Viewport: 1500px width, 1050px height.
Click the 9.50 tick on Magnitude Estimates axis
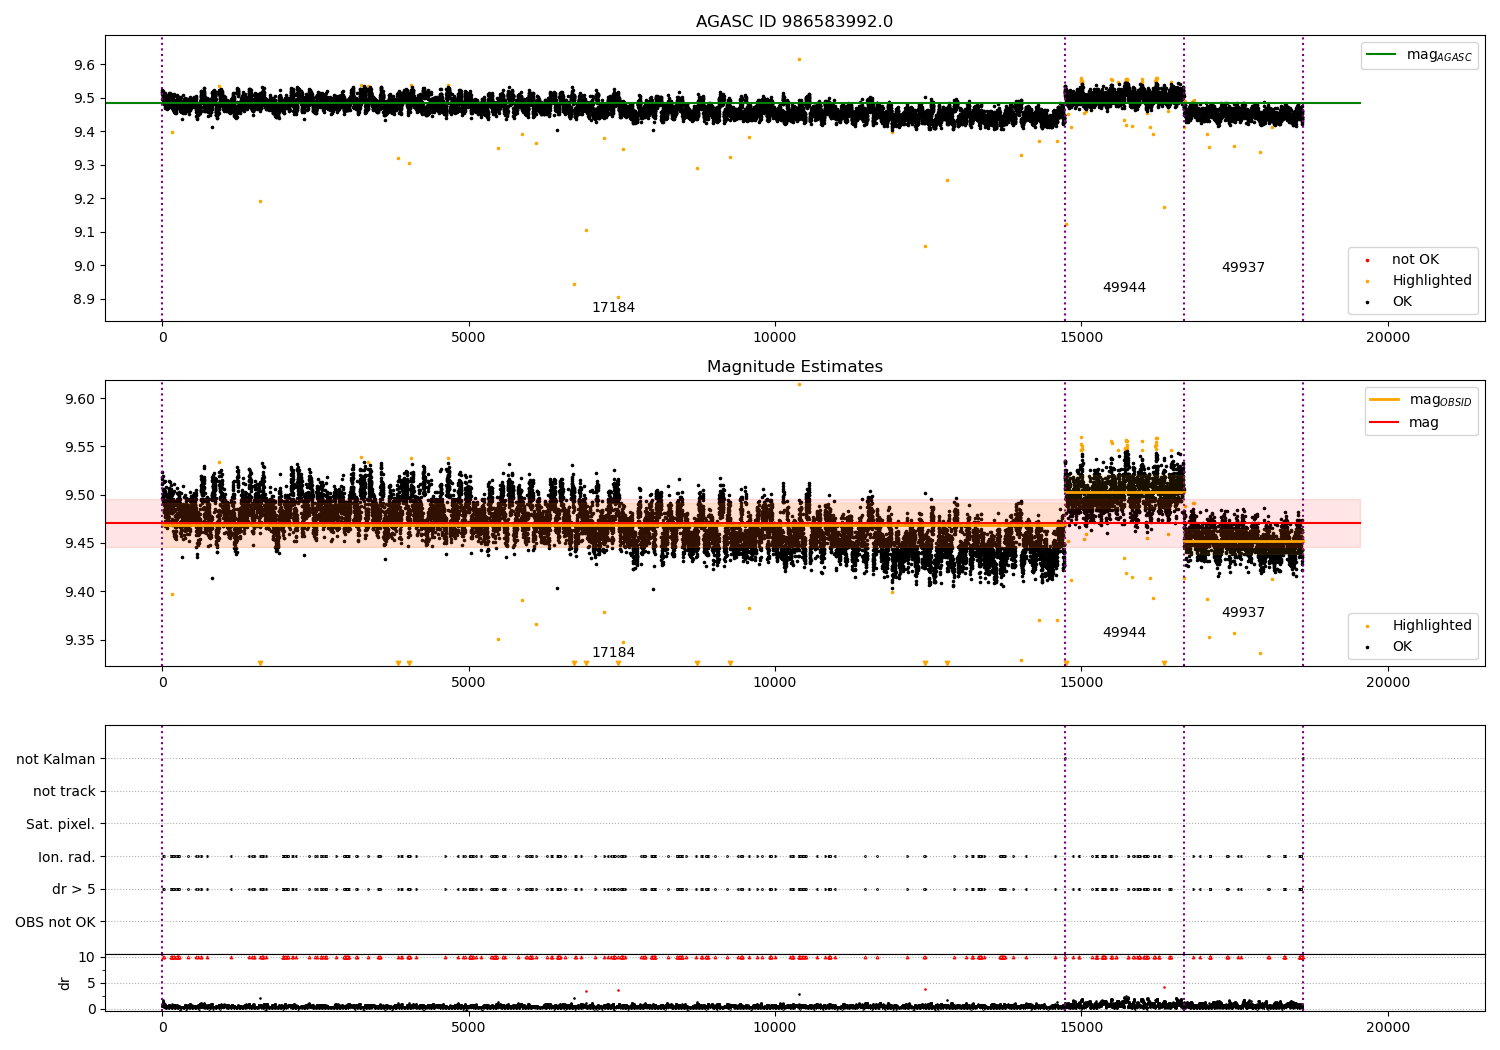pyautogui.click(x=80, y=496)
